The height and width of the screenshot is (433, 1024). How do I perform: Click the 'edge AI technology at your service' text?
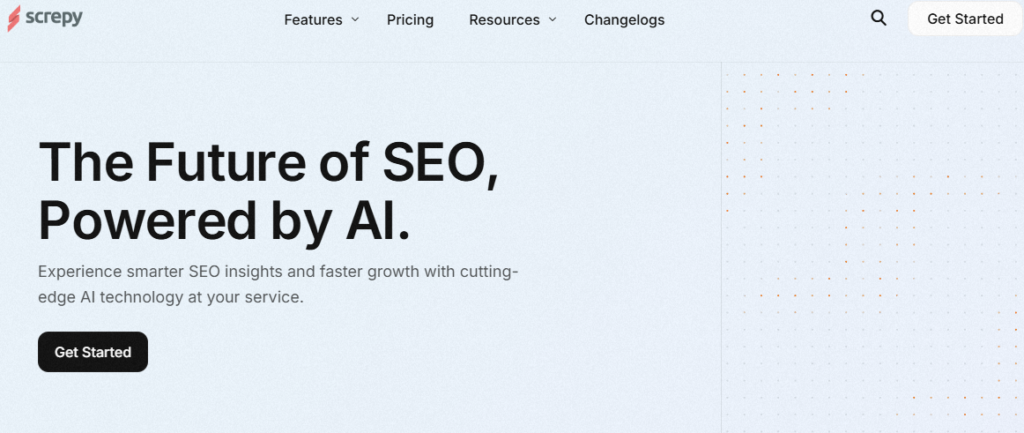click(x=171, y=297)
